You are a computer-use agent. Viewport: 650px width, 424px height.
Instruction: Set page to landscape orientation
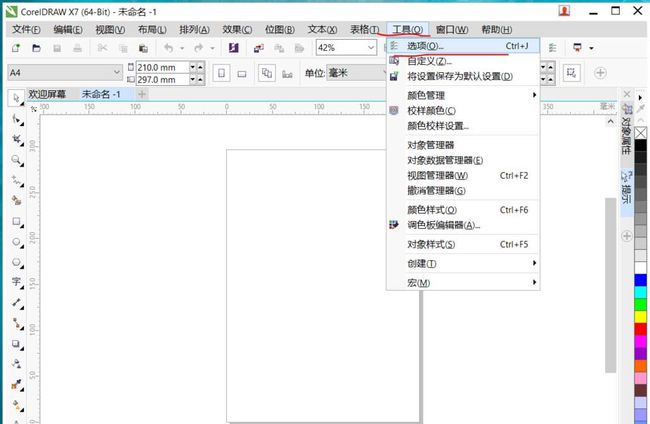pyautogui.click(x=242, y=74)
